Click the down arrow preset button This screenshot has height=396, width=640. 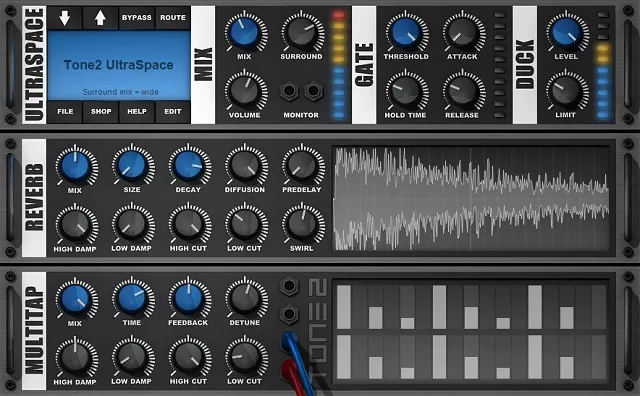click(x=64, y=18)
